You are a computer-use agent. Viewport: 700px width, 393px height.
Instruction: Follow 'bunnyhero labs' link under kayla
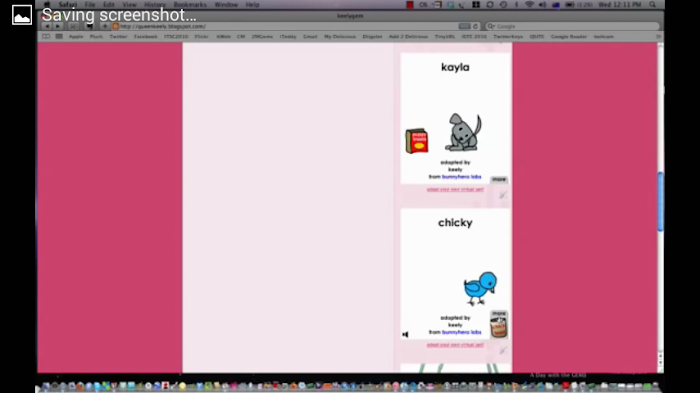462,177
